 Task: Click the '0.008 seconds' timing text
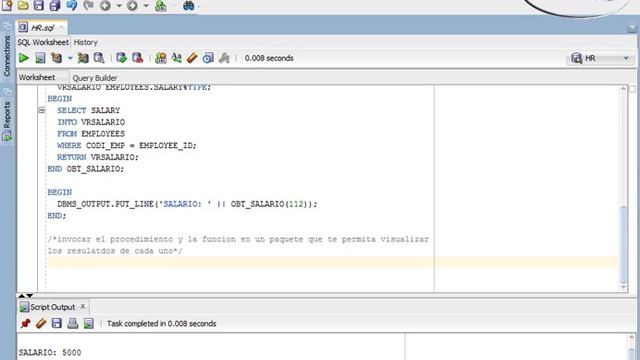click(269, 58)
